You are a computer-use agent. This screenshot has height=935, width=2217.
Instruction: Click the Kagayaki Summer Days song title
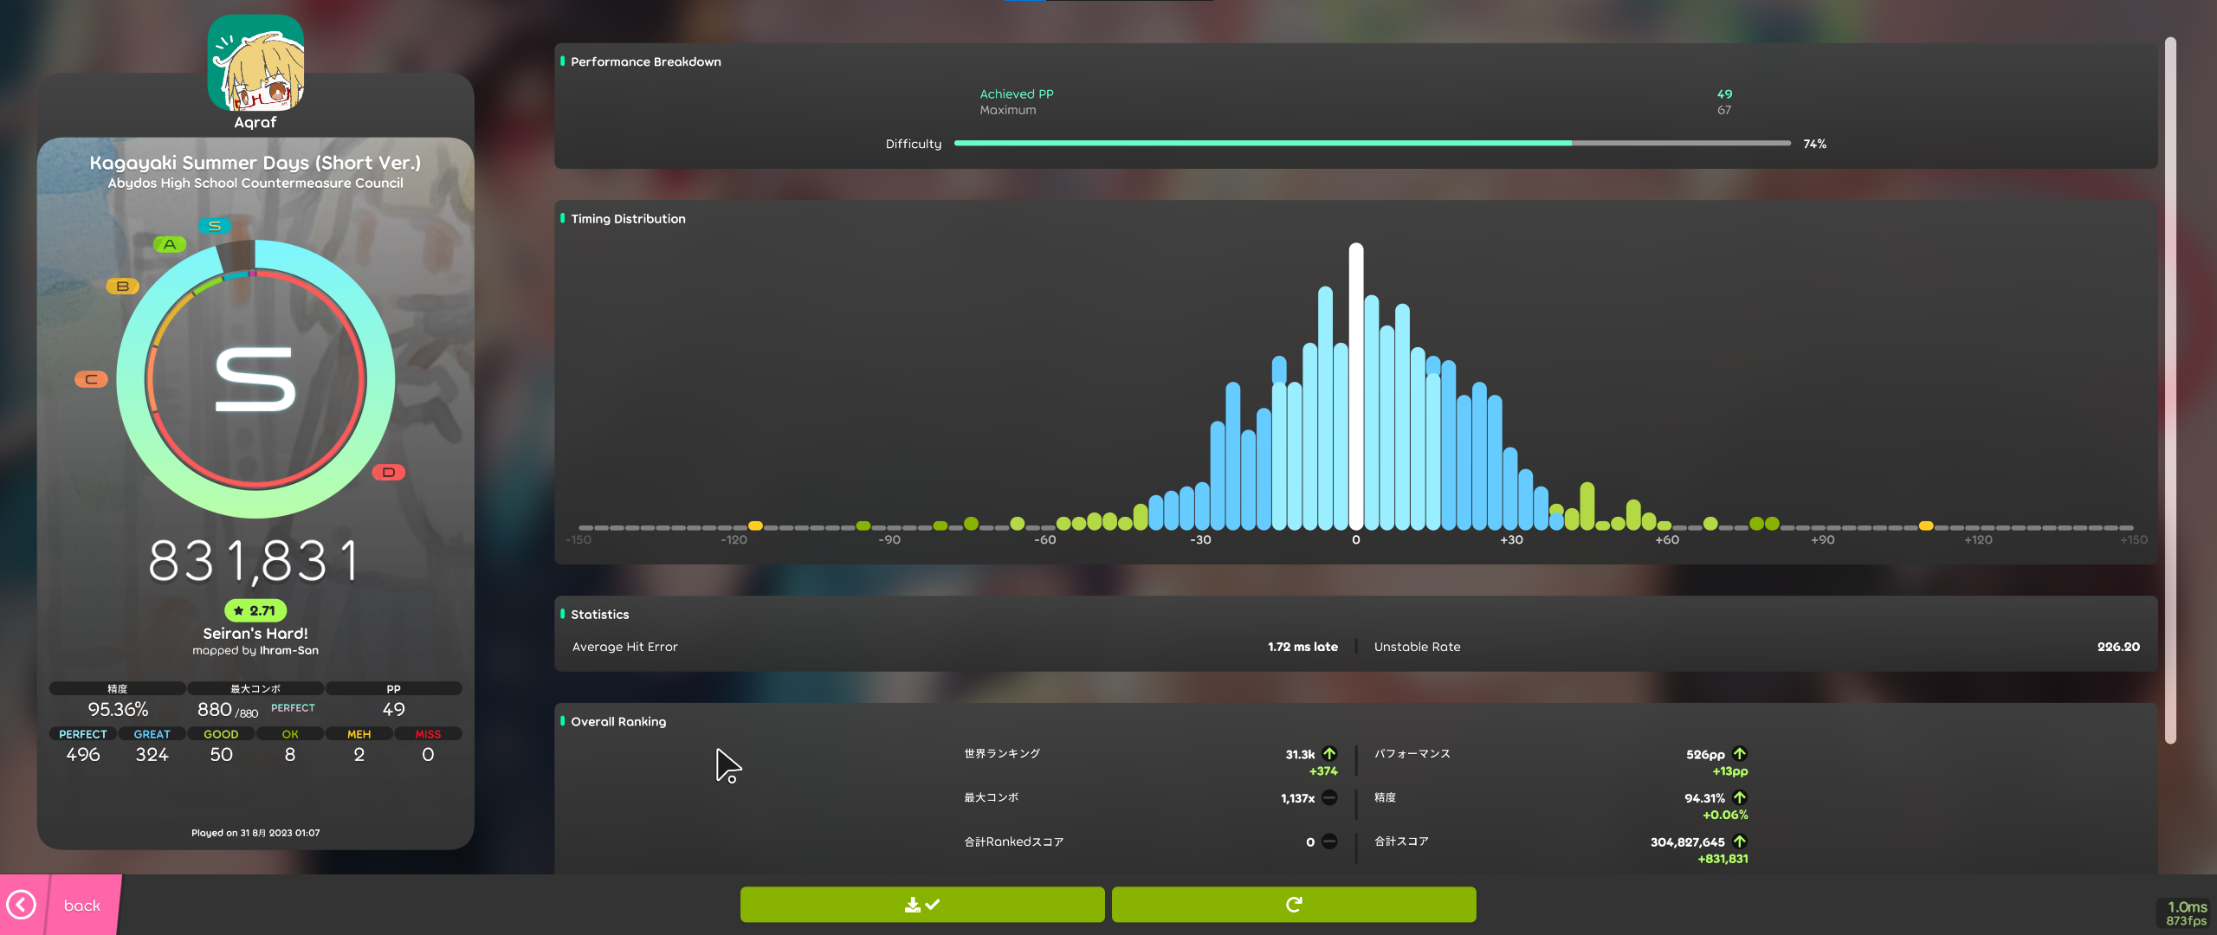click(255, 162)
